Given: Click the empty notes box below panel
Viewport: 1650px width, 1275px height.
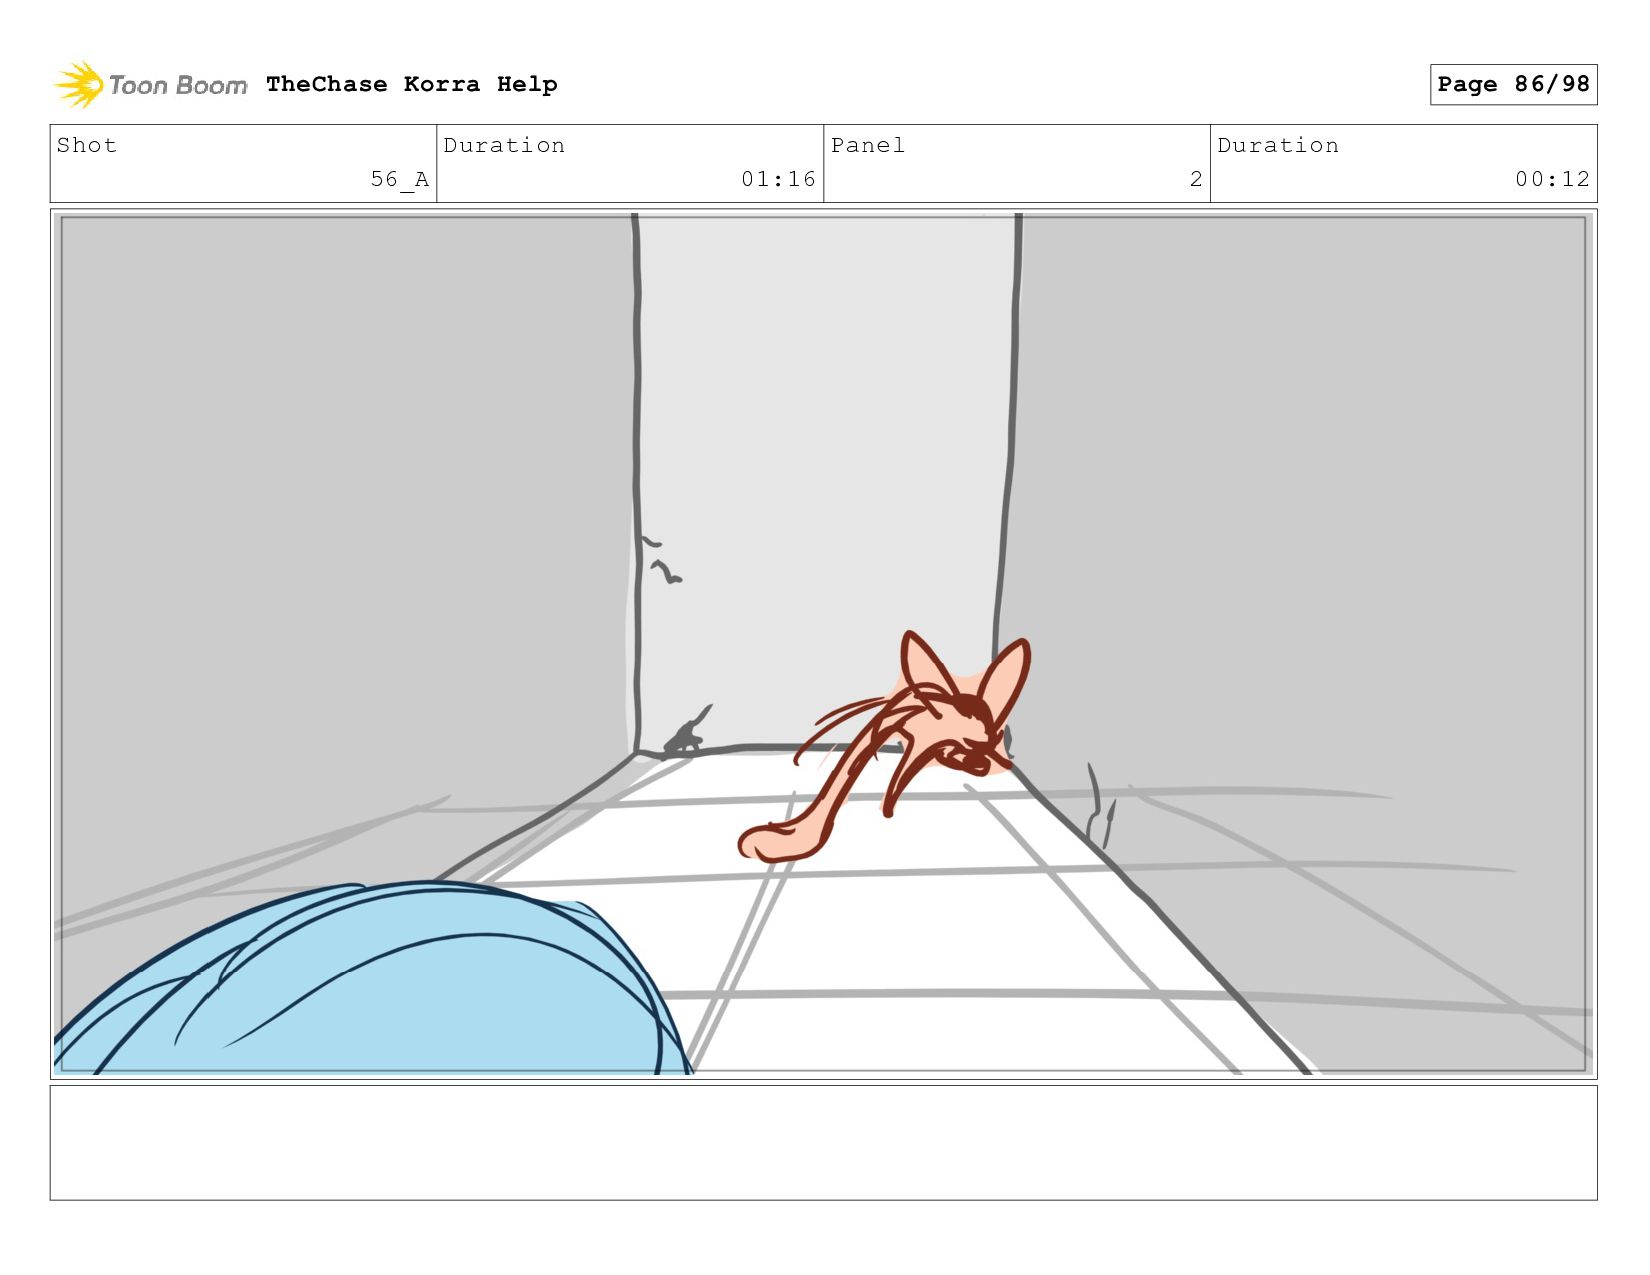Looking at the screenshot, I should (824, 1143).
